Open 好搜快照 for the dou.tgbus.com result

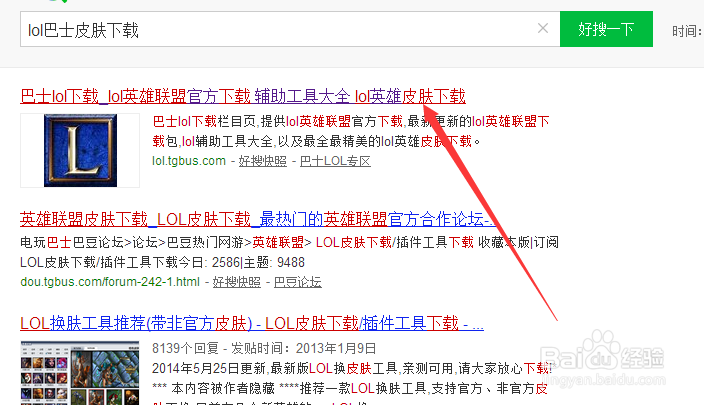pos(237,282)
